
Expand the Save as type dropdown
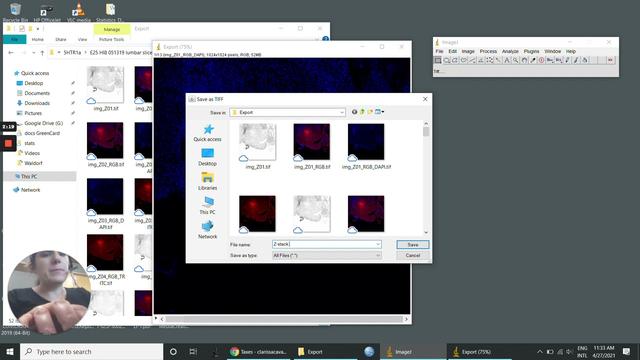coord(378,255)
